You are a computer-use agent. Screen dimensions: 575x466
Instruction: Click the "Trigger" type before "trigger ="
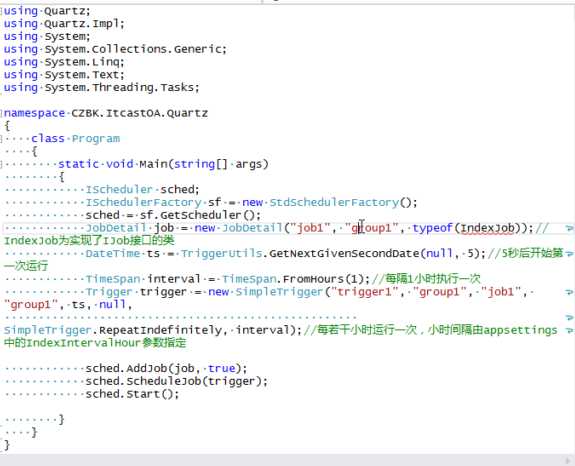tap(109, 292)
